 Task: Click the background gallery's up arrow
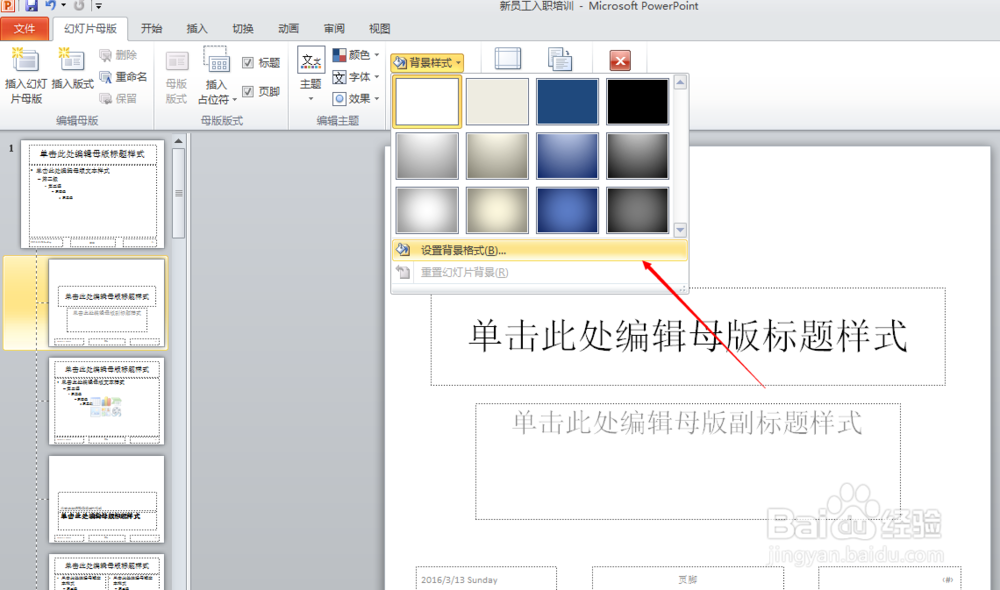click(x=680, y=82)
